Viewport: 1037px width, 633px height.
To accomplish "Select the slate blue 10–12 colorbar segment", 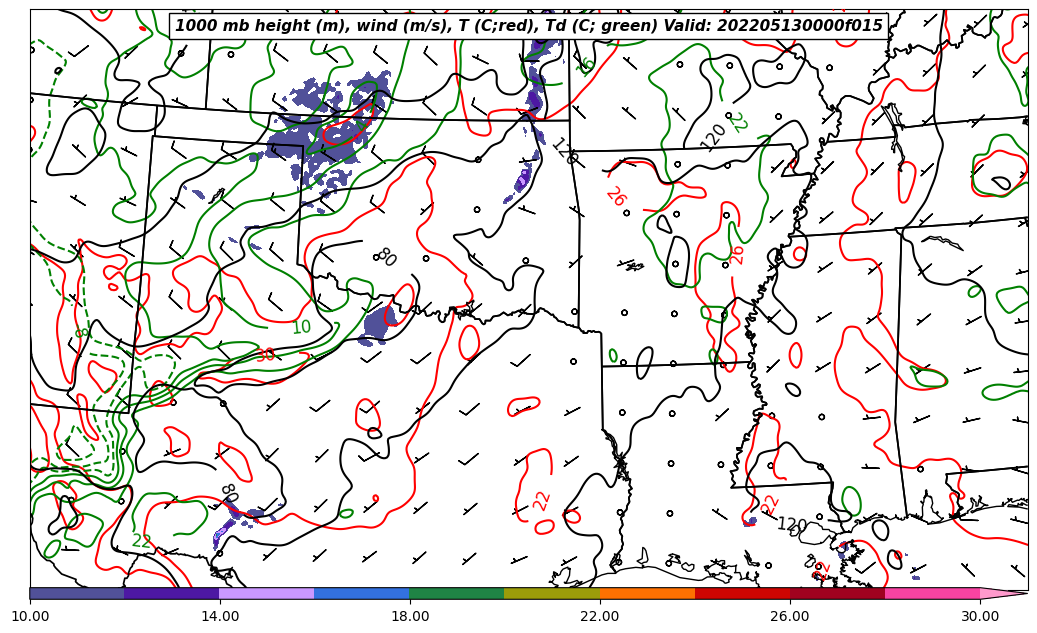I will pyautogui.click(x=77, y=593).
